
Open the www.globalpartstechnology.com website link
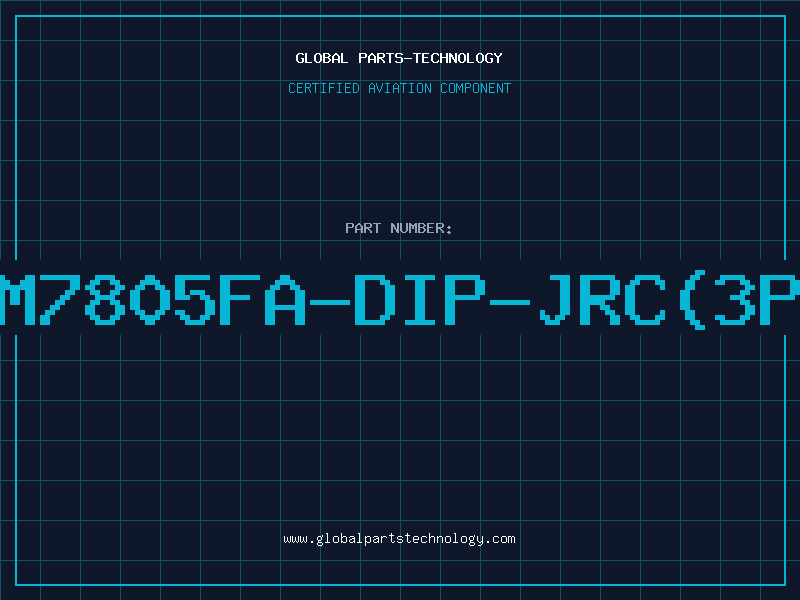coord(399,539)
